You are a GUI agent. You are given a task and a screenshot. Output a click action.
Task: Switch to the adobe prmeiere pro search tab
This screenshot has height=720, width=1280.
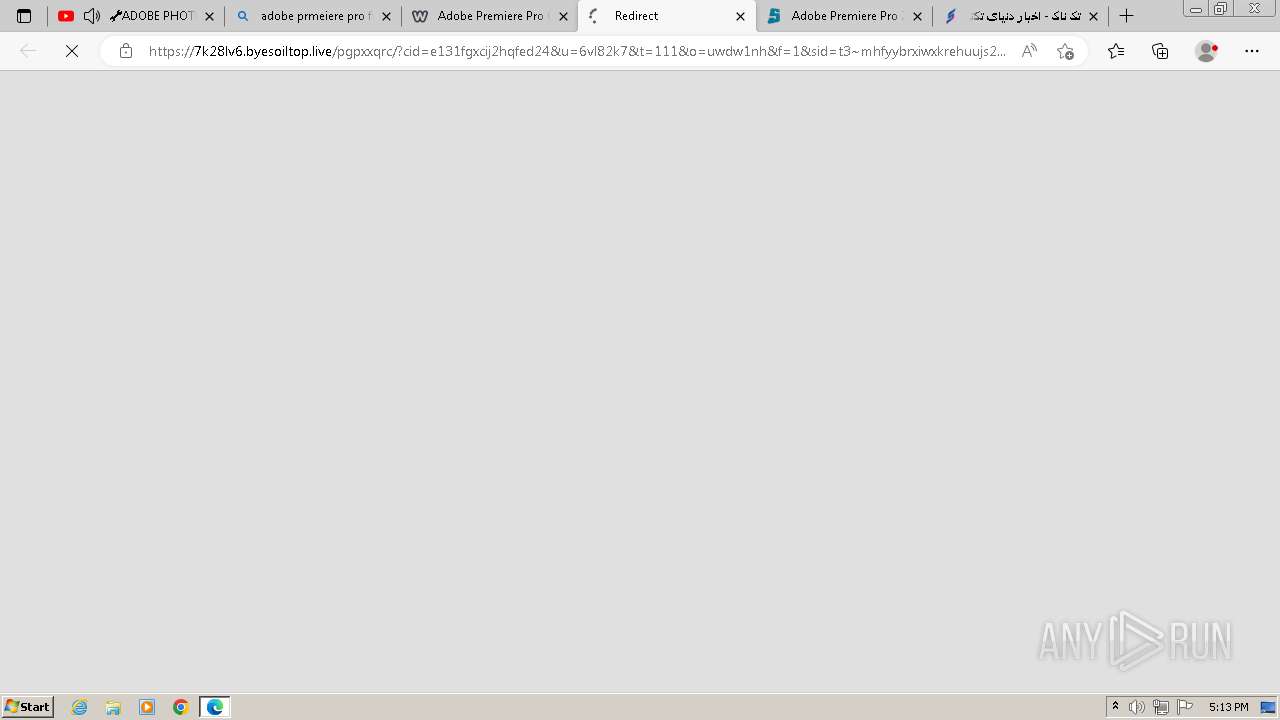[x=313, y=16]
